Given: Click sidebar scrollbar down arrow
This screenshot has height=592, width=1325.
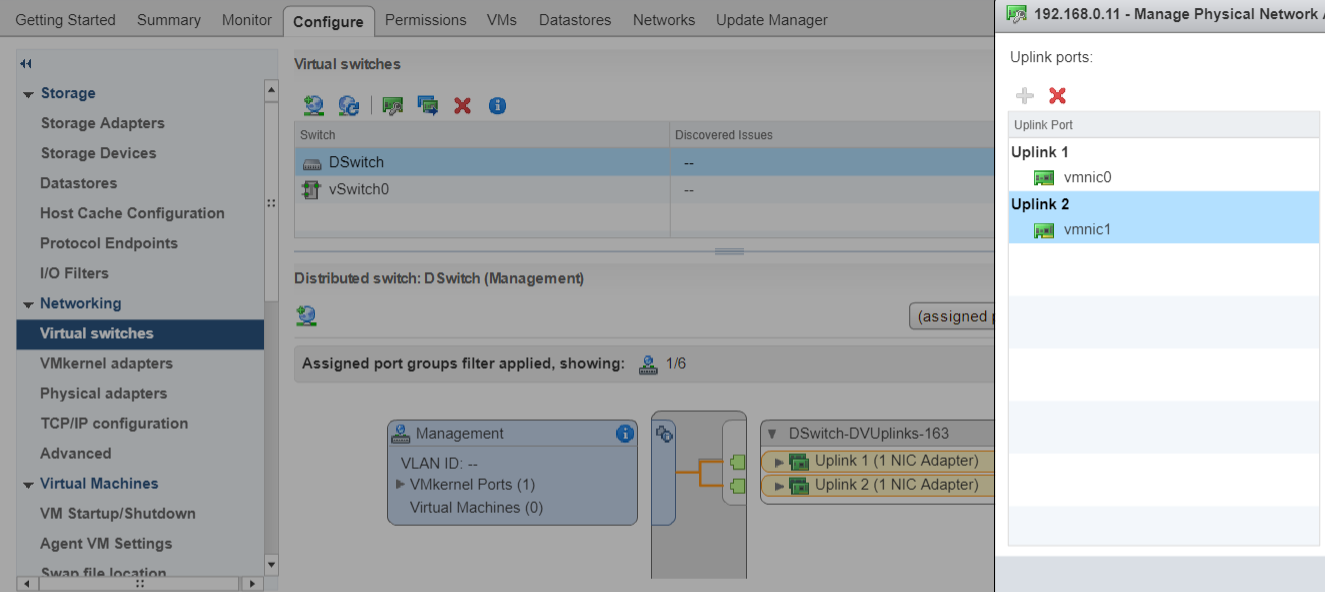Looking at the screenshot, I should tap(271, 565).
